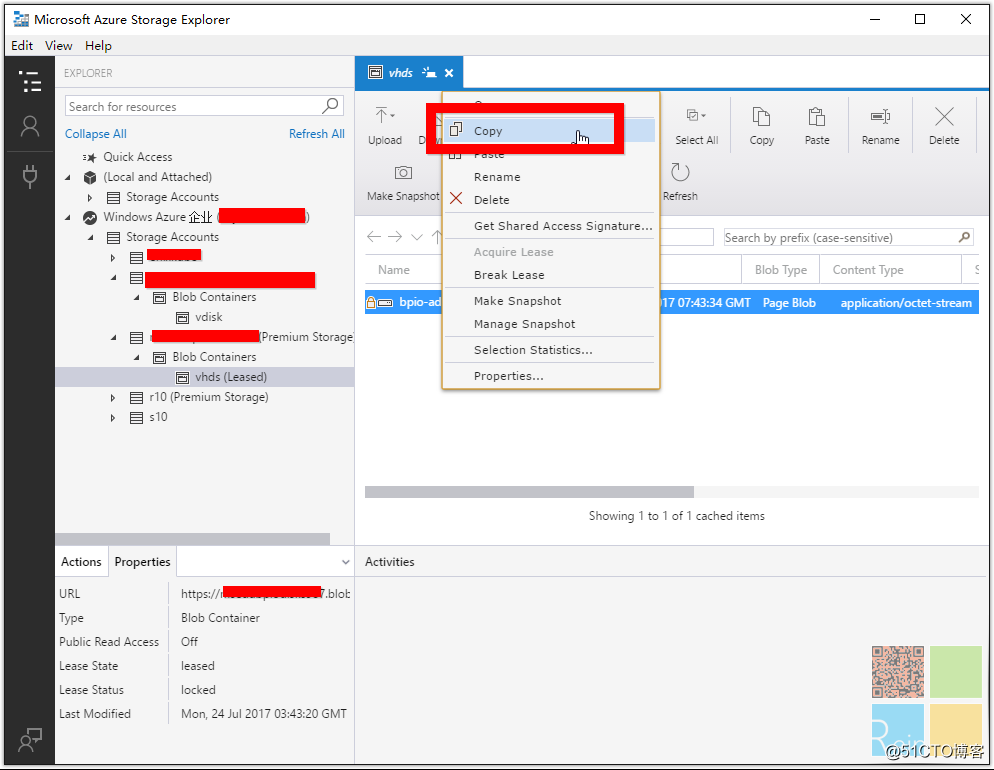Open the properties panel dropdown chevron

pyautogui.click(x=345, y=562)
